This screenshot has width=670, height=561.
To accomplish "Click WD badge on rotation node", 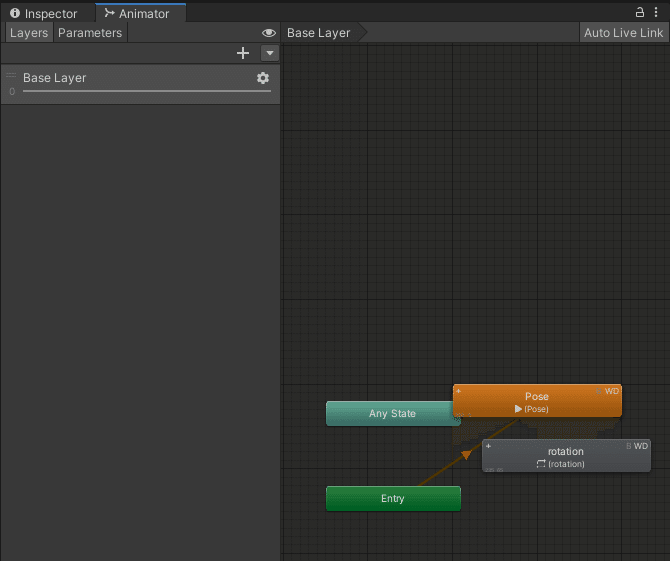I will point(641,446).
